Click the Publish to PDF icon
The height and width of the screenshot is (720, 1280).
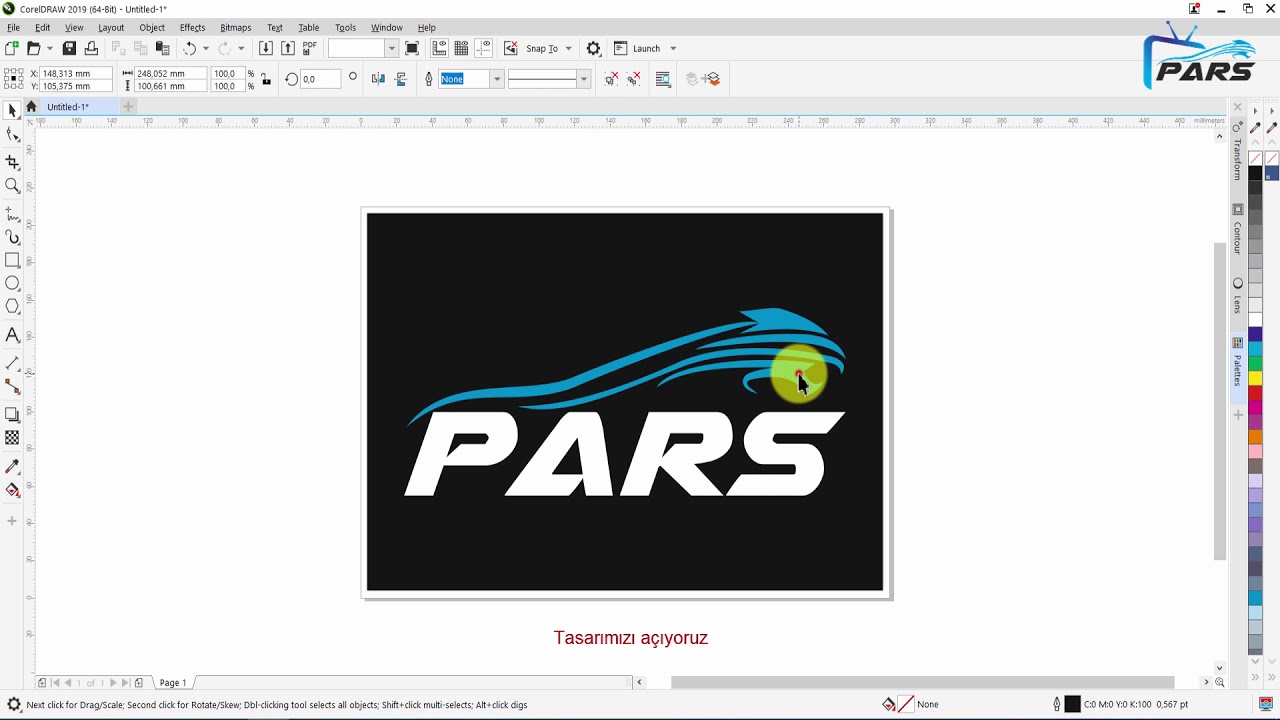point(310,48)
